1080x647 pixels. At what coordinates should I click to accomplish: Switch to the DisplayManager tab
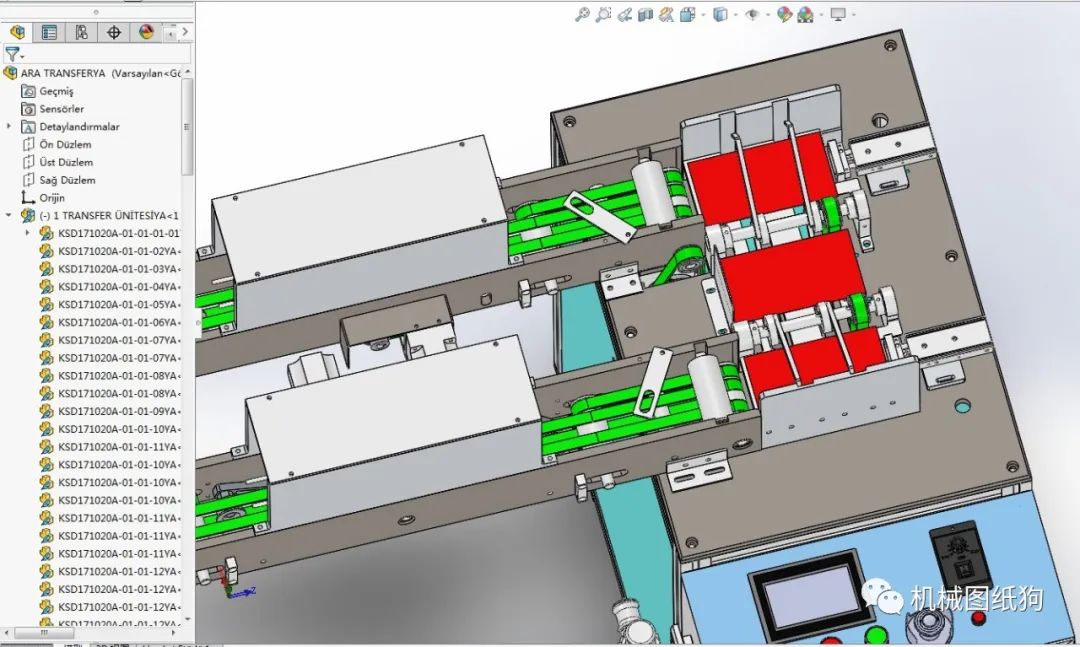point(146,32)
